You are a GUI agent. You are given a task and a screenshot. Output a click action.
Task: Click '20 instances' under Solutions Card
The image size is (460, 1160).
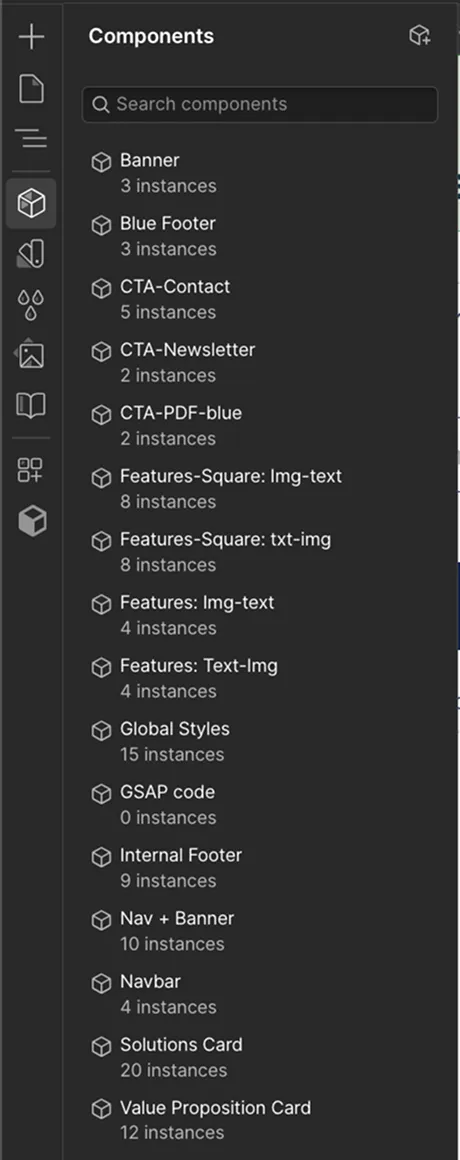tap(174, 1070)
